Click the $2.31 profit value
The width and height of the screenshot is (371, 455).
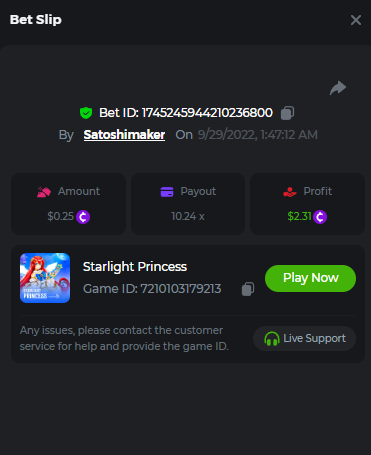299,216
